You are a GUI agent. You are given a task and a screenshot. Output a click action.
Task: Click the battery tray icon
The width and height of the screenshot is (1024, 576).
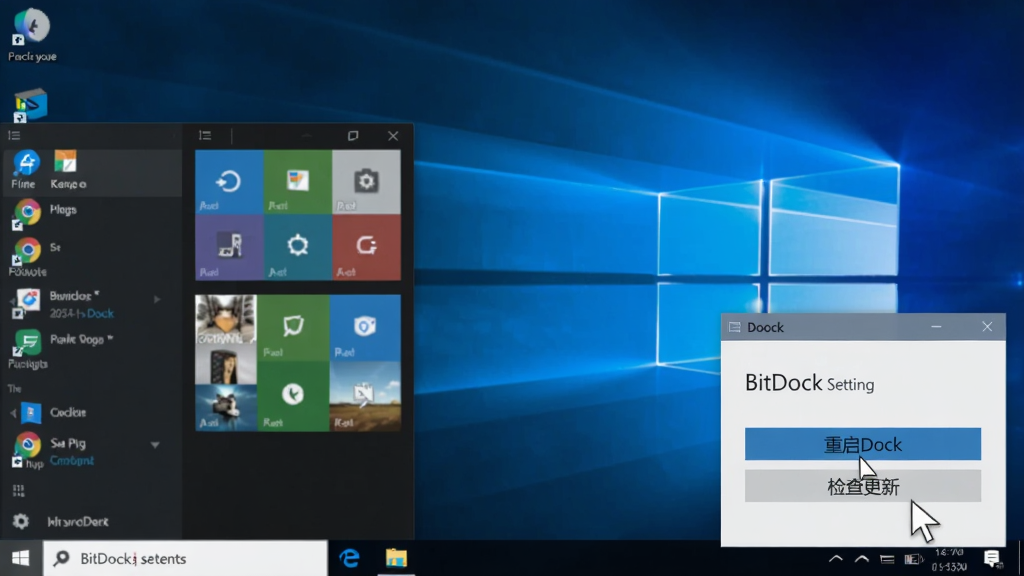(x=913, y=559)
